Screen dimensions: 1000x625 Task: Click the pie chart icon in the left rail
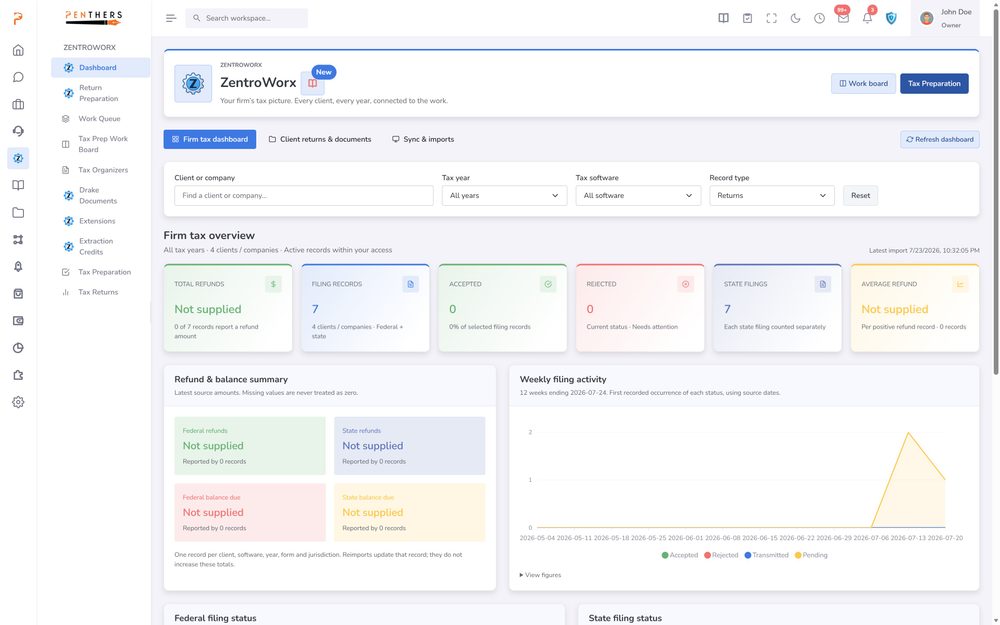pos(18,348)
